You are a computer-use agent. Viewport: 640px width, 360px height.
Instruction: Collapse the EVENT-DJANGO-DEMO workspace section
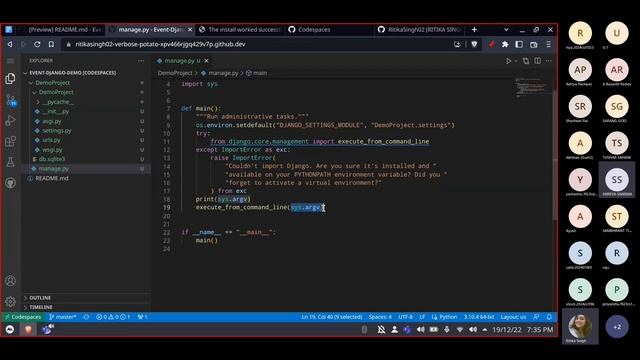pyautogui.click(x=73, y=73)
